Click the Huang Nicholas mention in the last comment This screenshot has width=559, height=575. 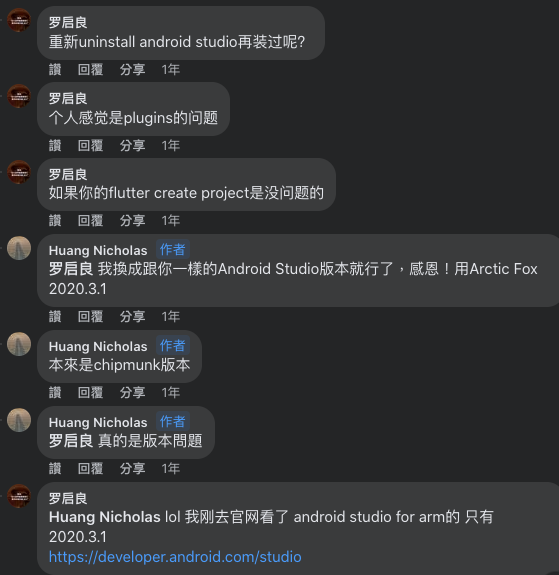[x=105, y=517]
